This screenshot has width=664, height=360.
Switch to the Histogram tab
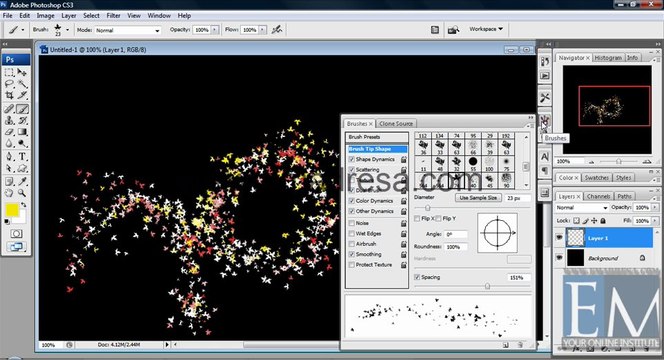pyautogui.click(x=608, y=58)
